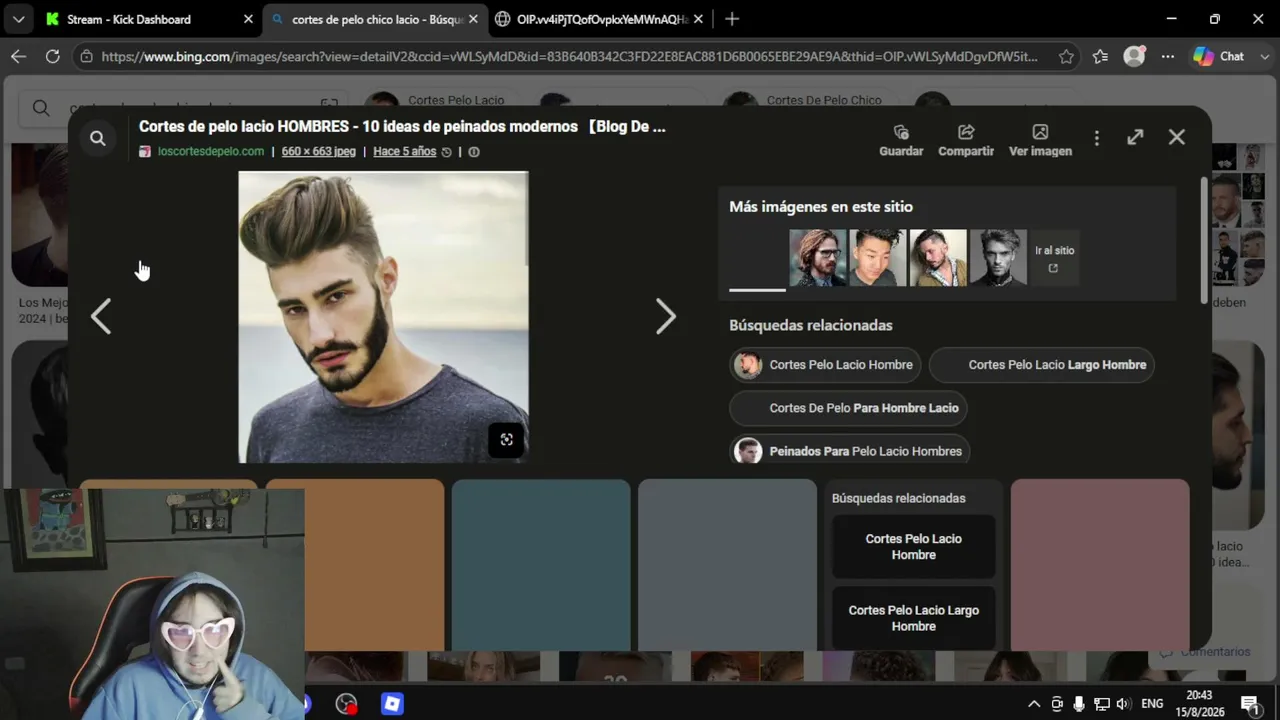Close the OIP.vv4iPjTQofOvpkx tab

[x=698, y=19]
